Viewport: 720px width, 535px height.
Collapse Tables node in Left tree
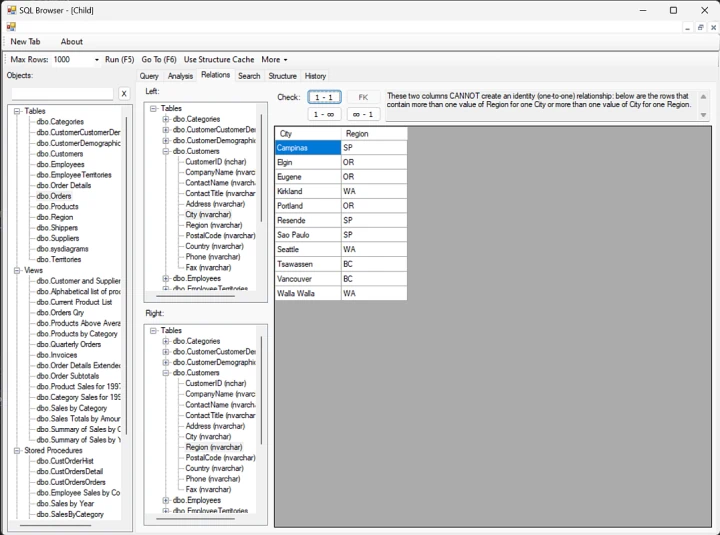tap(153, 108)
